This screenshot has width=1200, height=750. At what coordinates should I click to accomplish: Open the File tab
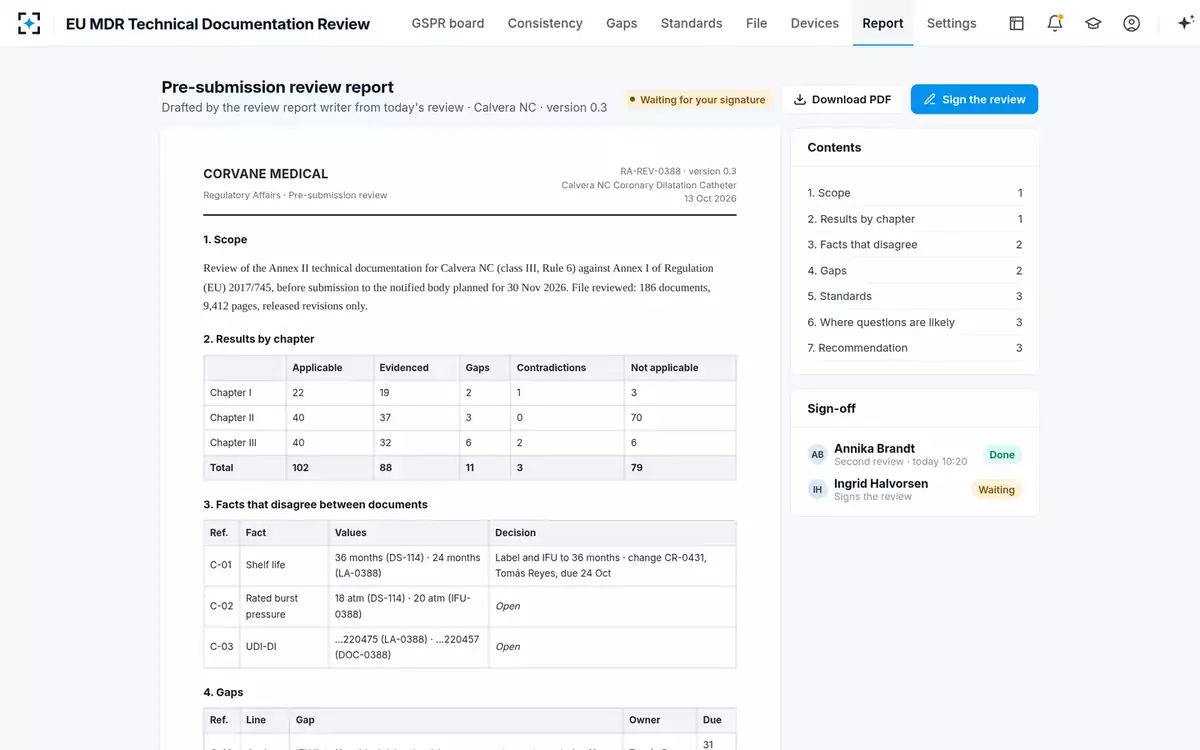756,23
